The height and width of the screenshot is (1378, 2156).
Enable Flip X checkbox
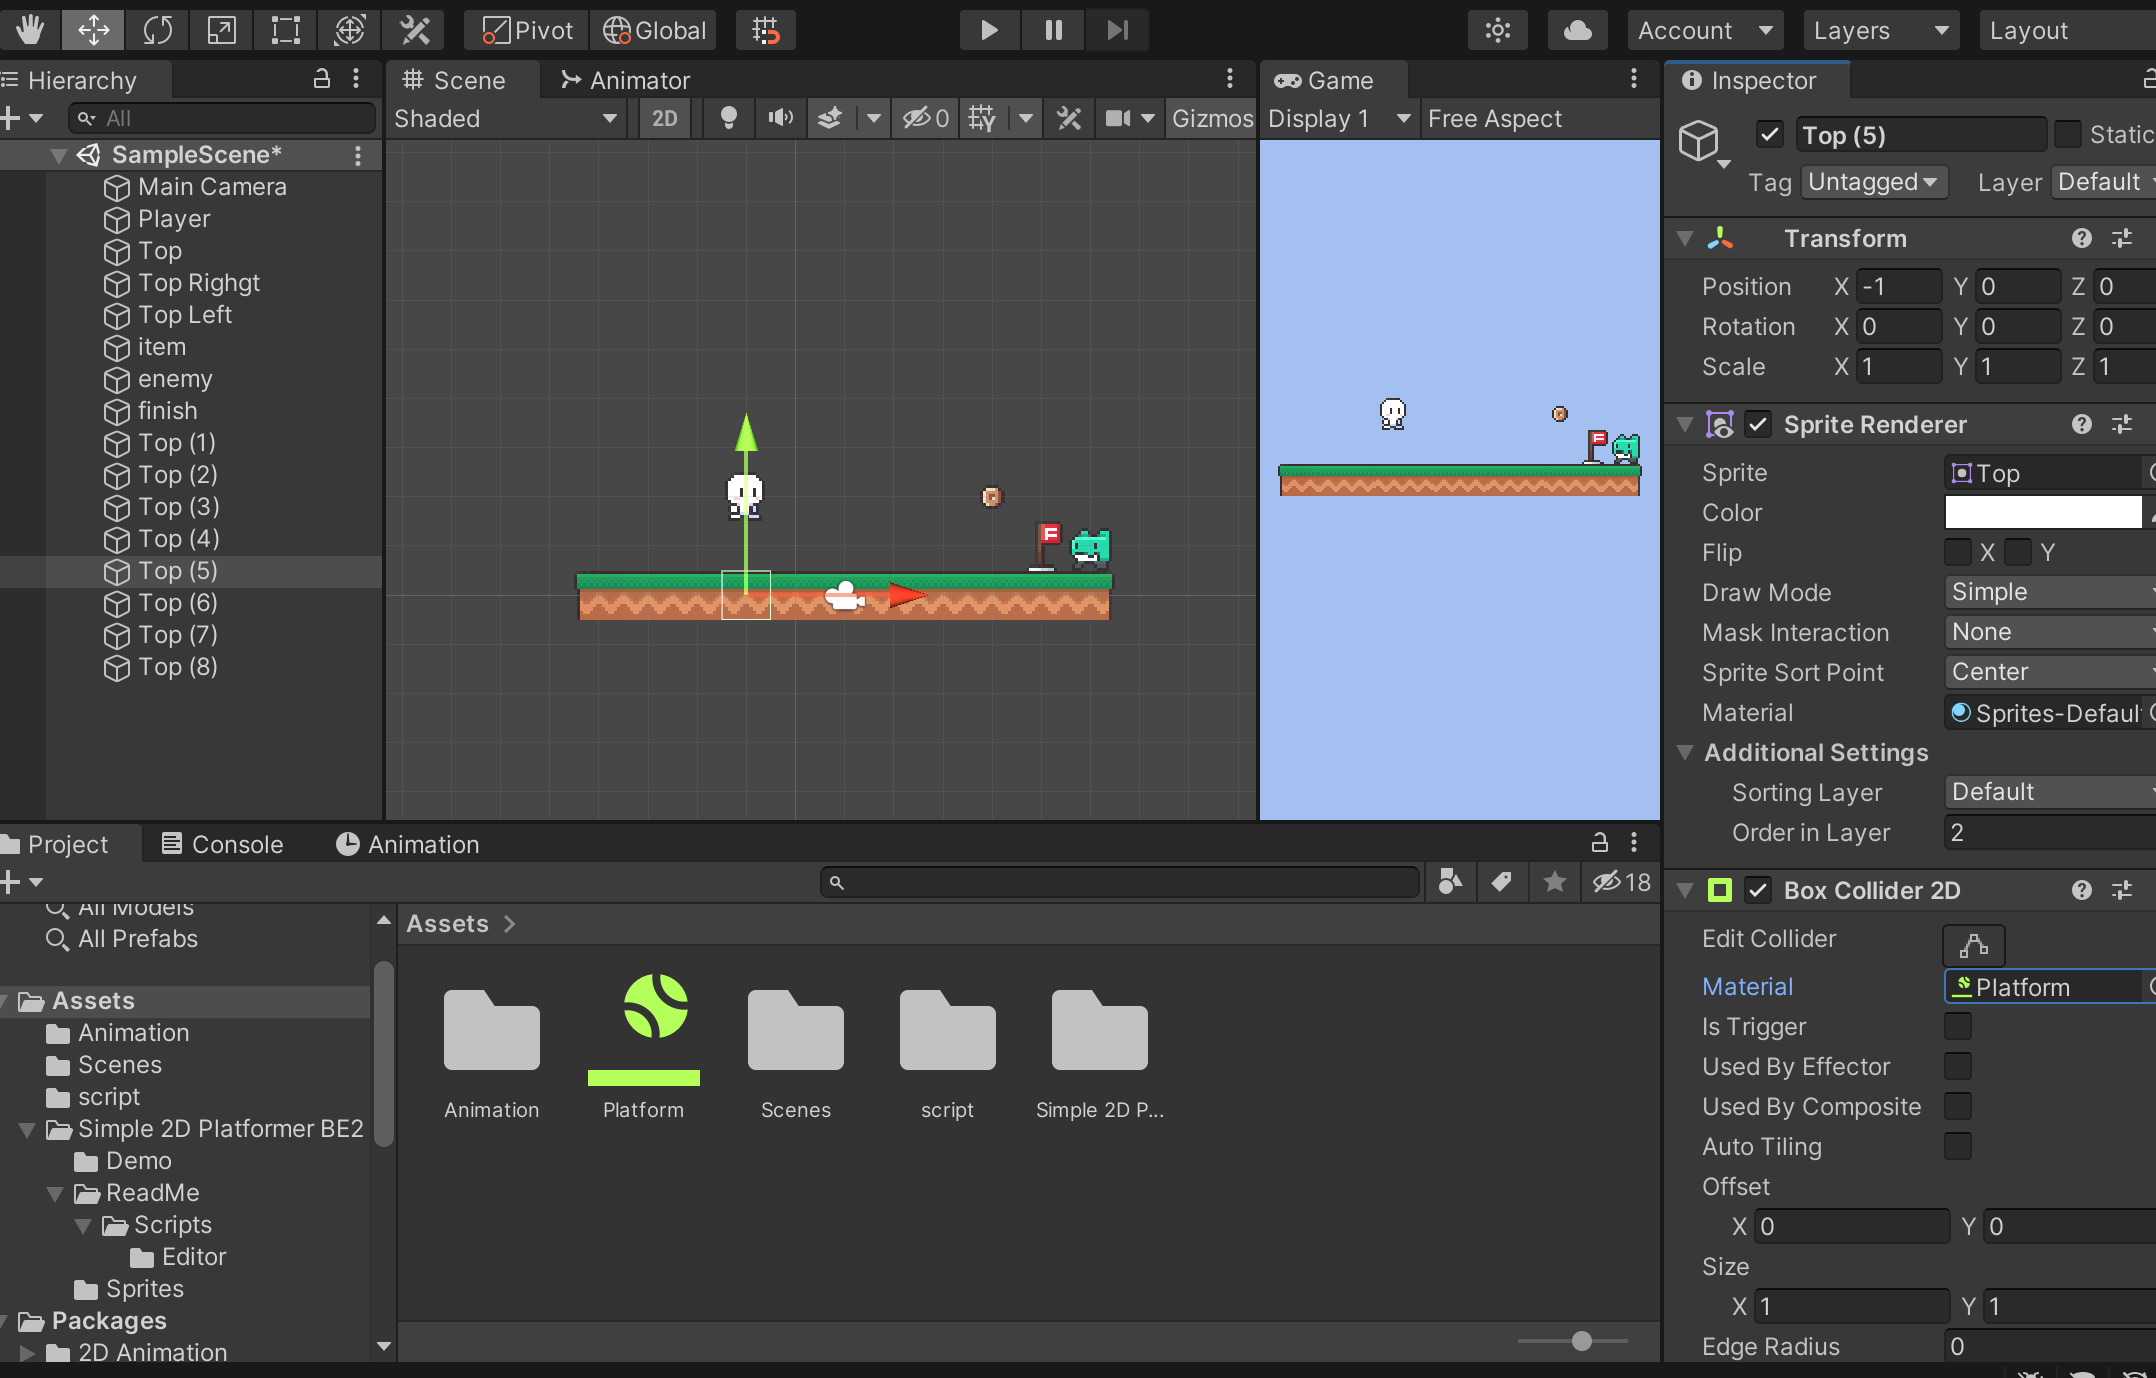pos(1957,552)
